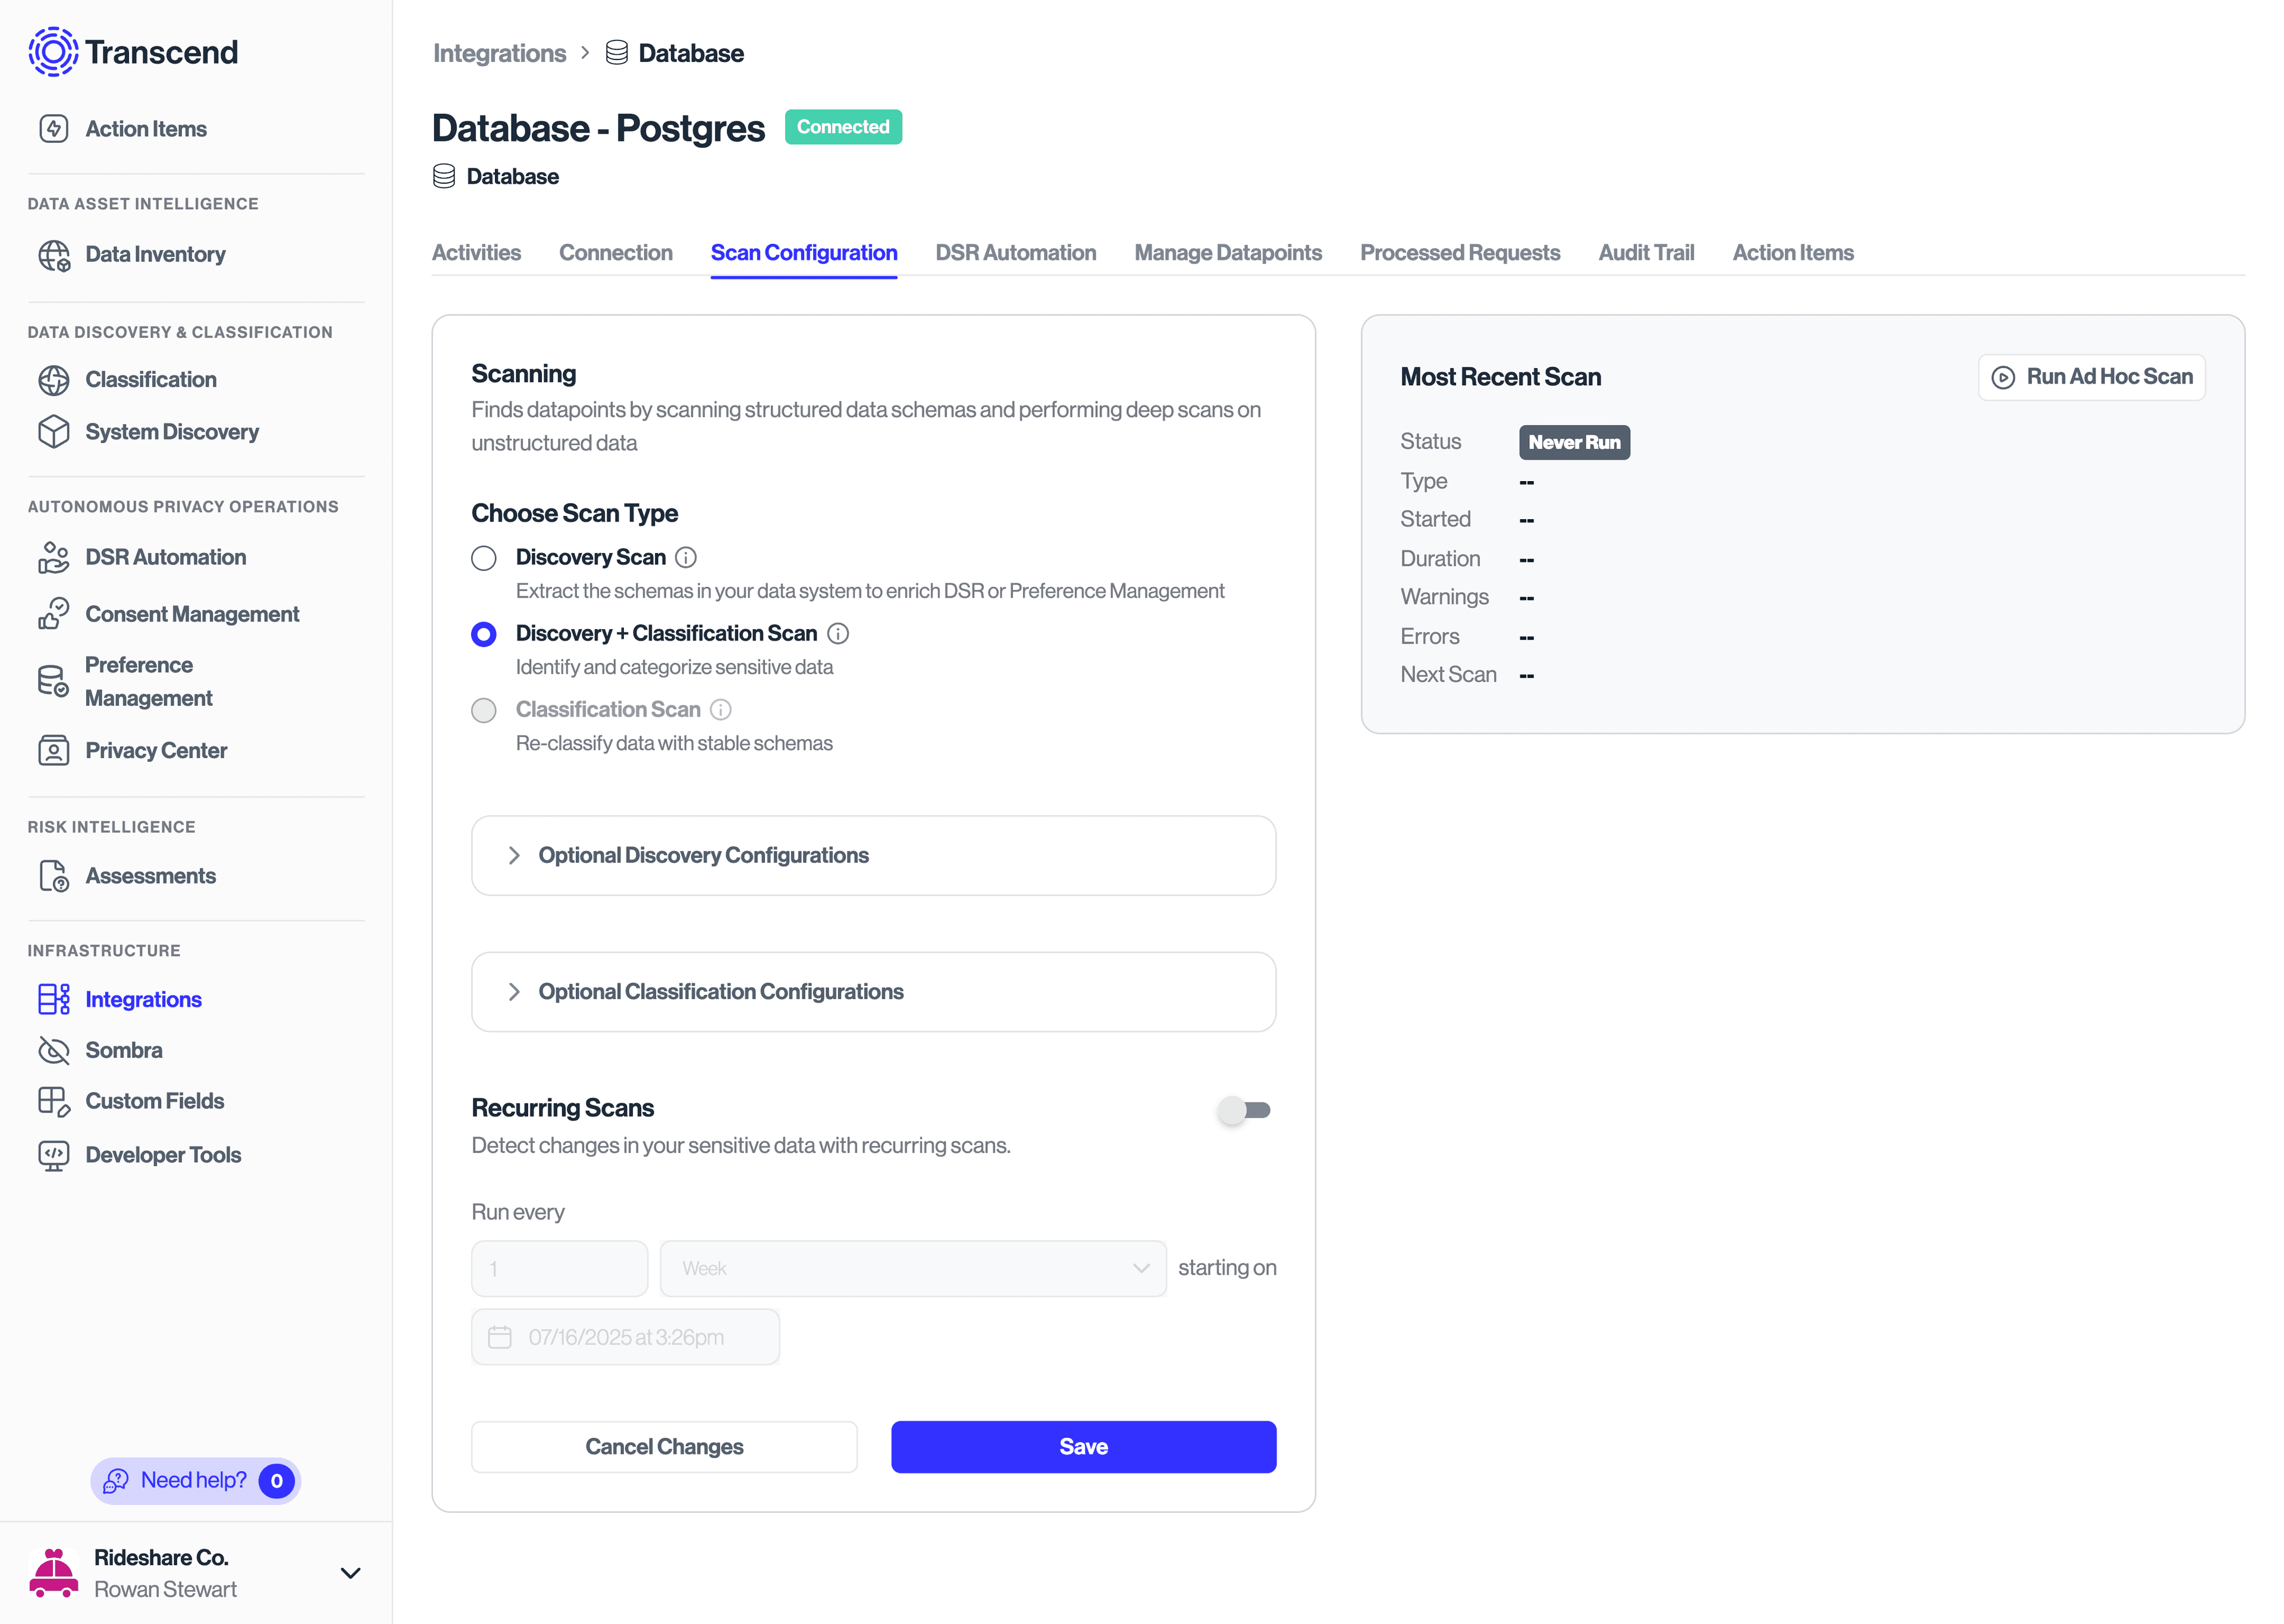Click the Run Ad Hoc Scan button
The width and height of the screenshot is (2284, 1624).
point(2091,377)
